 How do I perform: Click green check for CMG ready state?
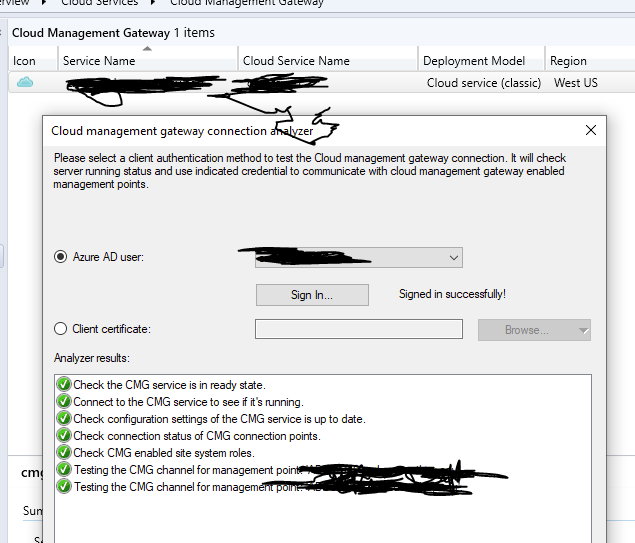coord(64,384)
